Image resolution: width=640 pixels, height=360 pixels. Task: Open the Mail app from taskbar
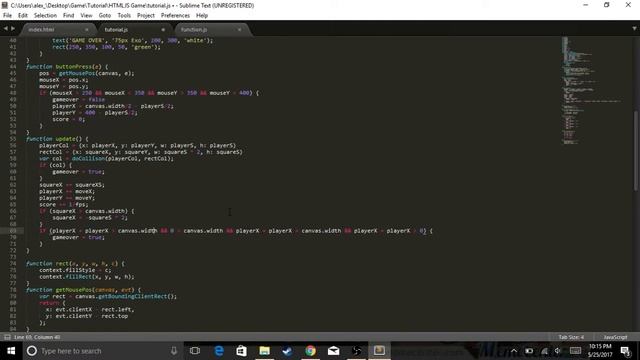click(333, 351)
